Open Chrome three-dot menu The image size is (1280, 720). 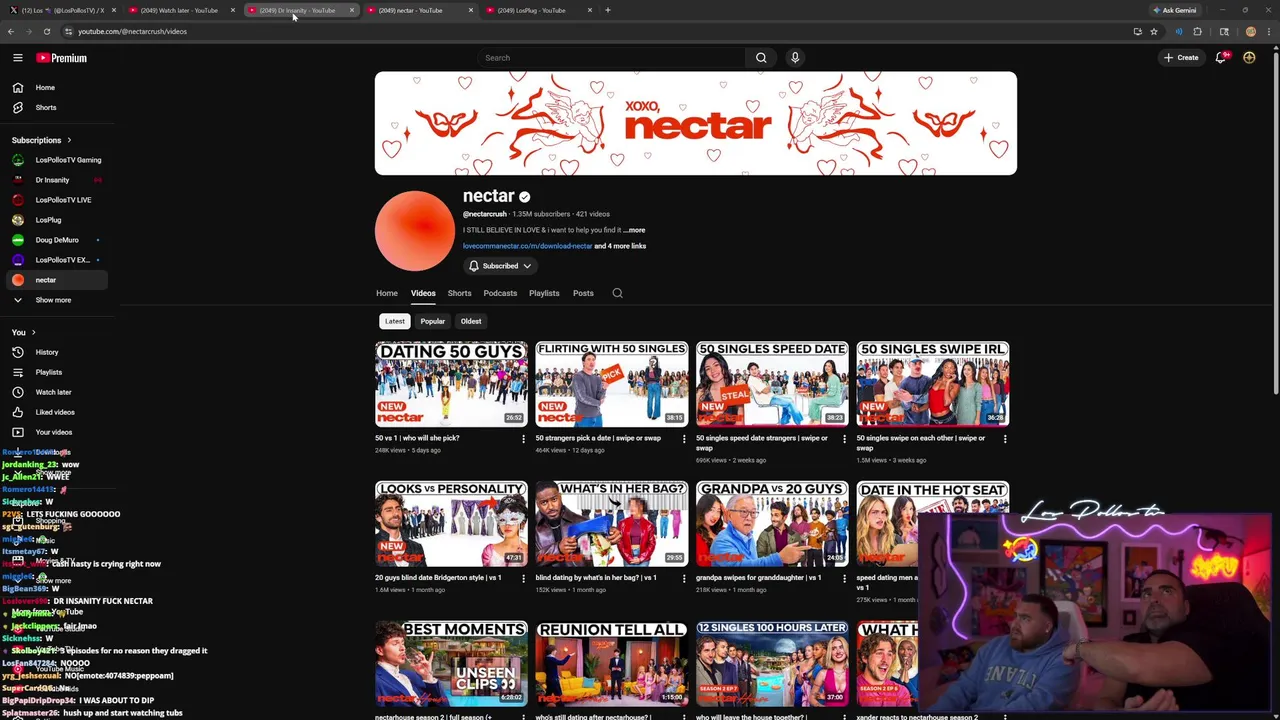(x=1269, y=32)
